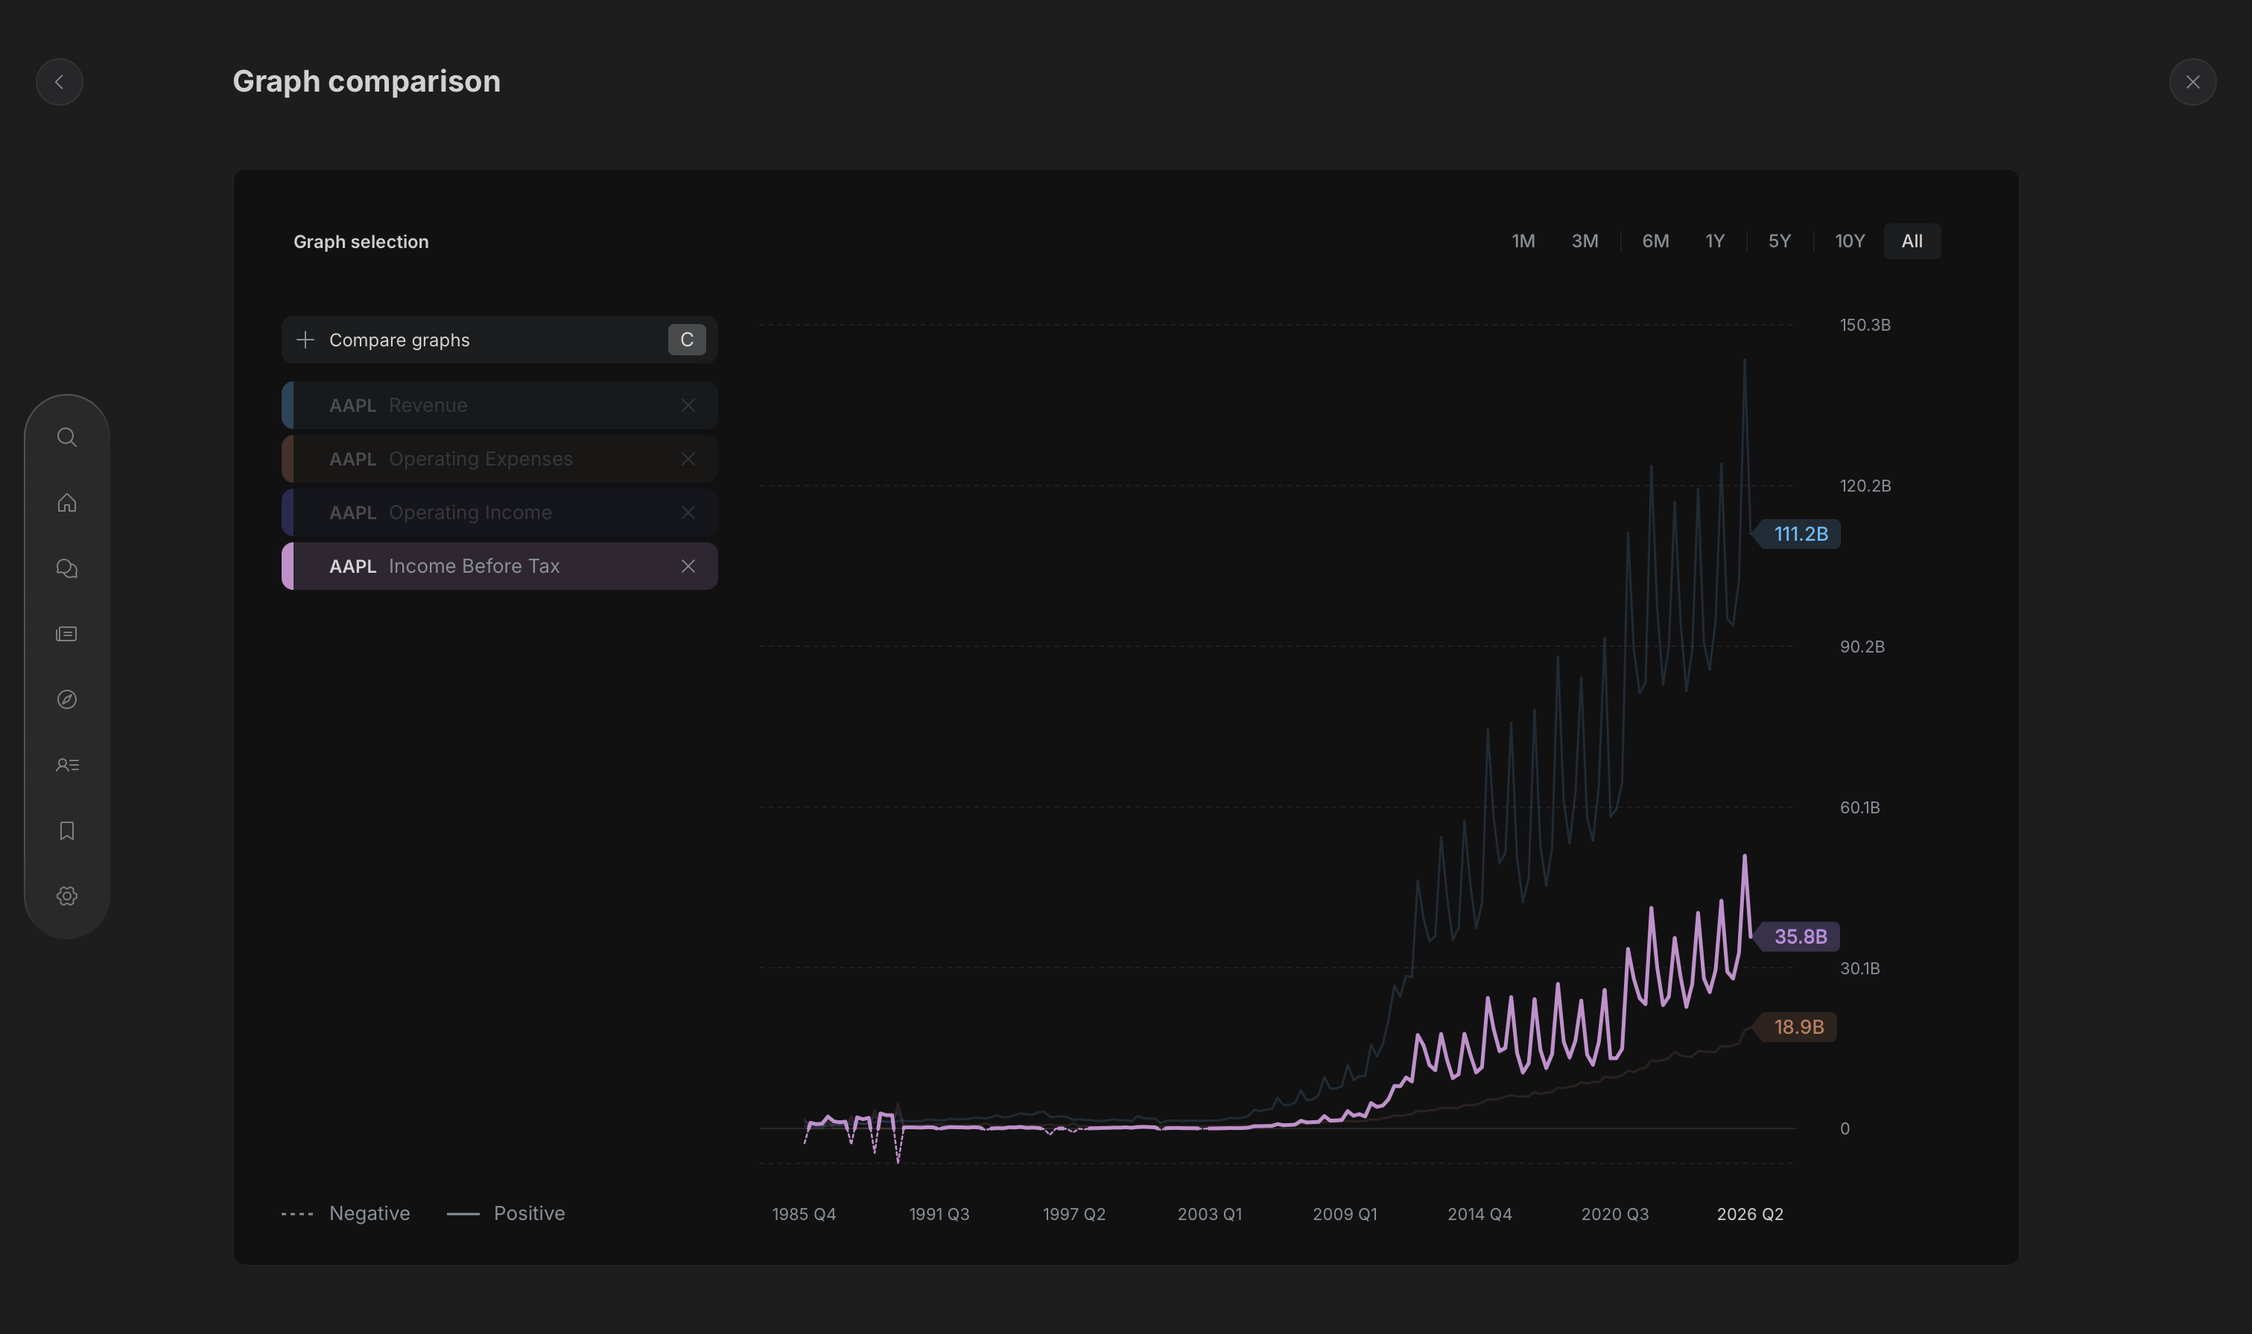This screenshot has height=1334, width=2252.
Task: Select the 3M time range
Action: [x=1585, y=241]
